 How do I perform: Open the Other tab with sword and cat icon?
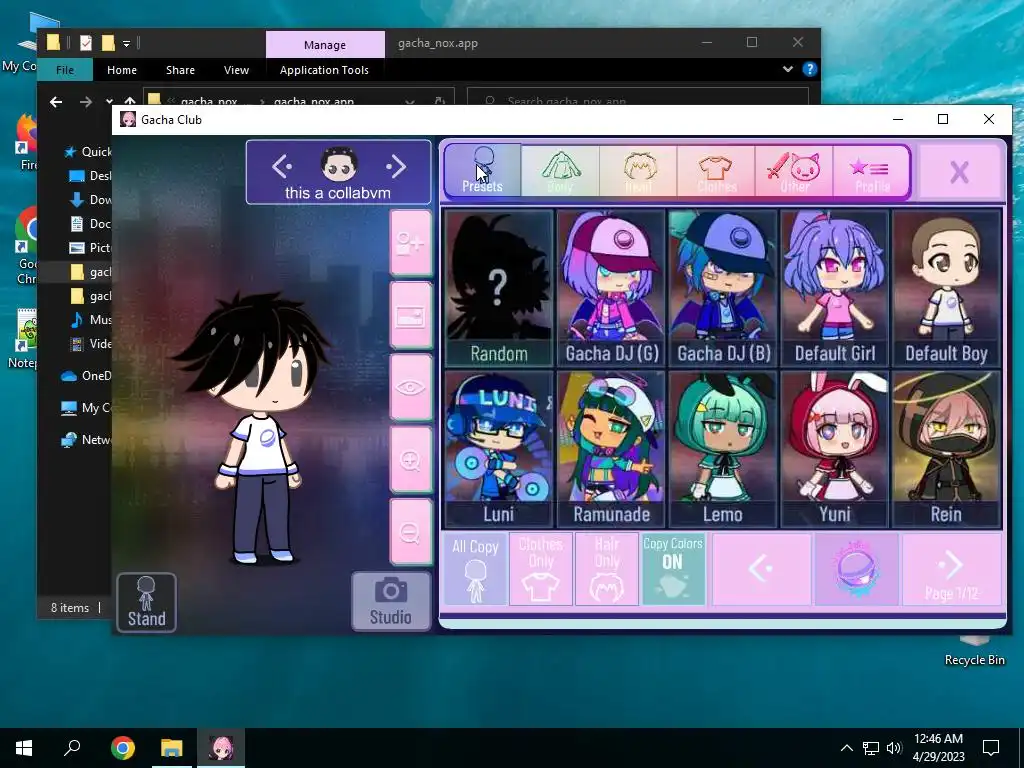[x=793, y=170]
